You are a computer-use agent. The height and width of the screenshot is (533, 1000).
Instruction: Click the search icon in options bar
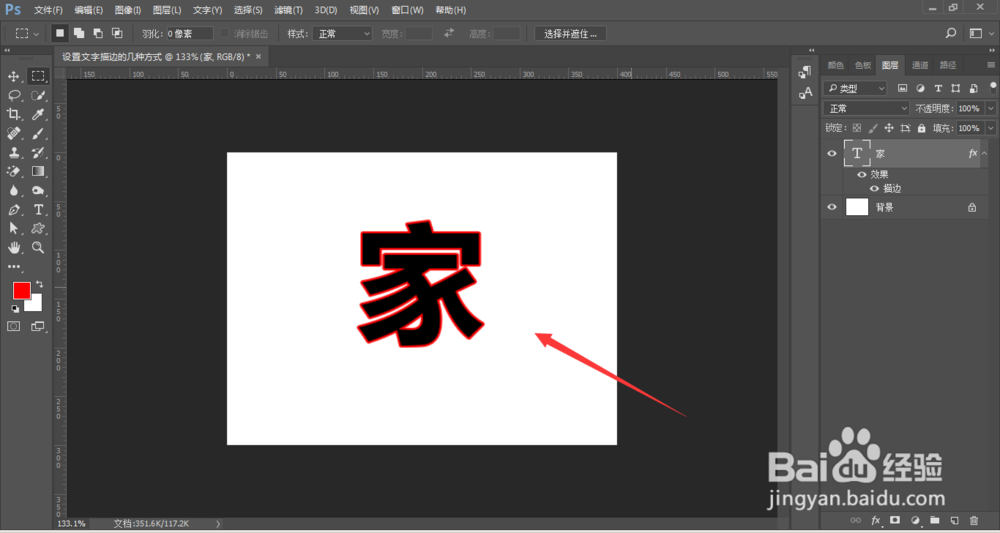[x=951, y=33]
